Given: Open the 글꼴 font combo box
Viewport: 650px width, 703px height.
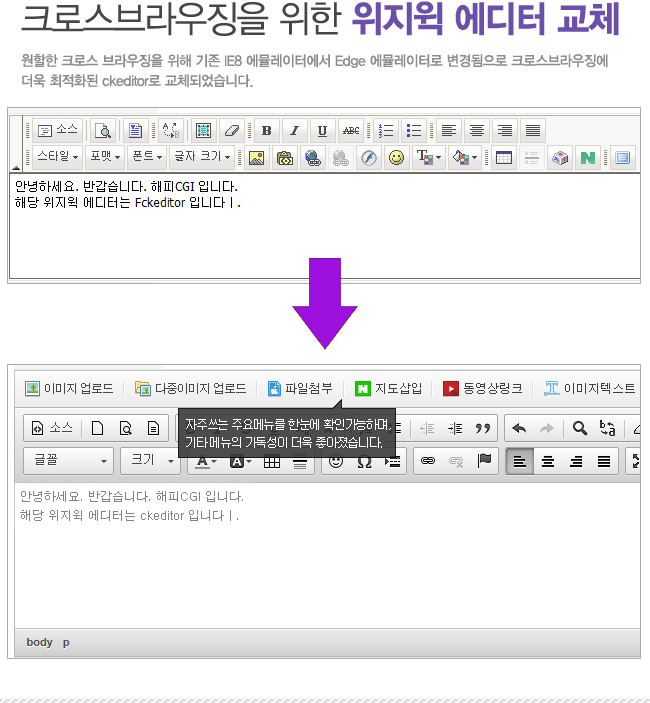Looking at the screenshot, I should click(69, 460).
